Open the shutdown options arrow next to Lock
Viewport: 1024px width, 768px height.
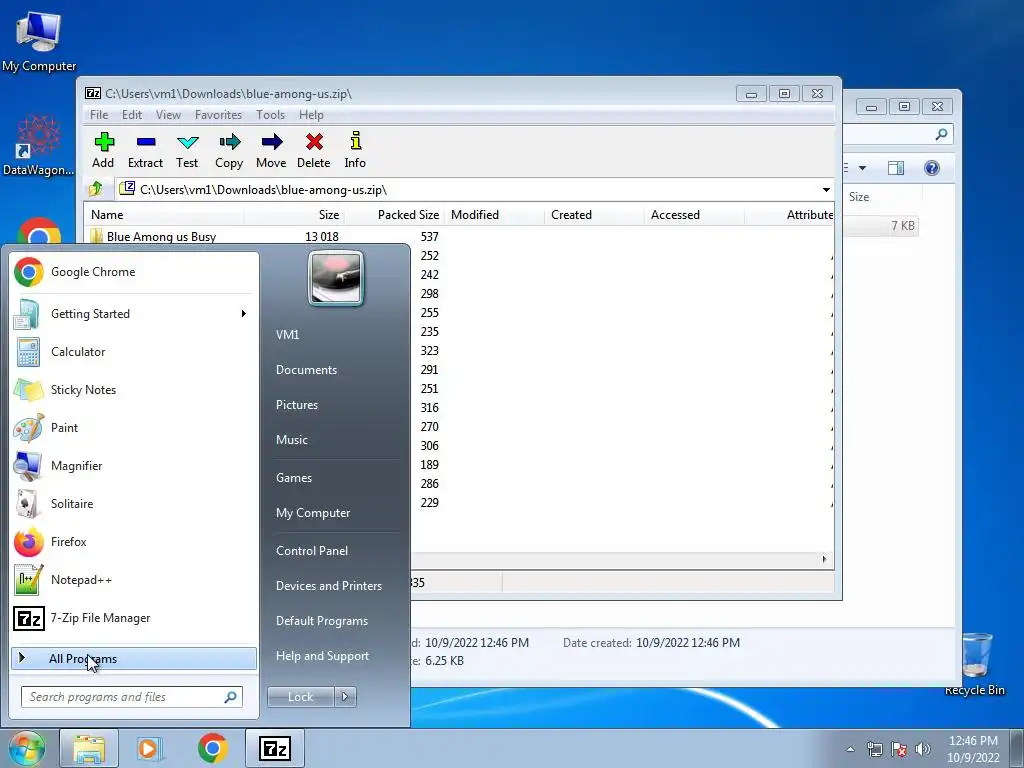(x=345, y=697)
